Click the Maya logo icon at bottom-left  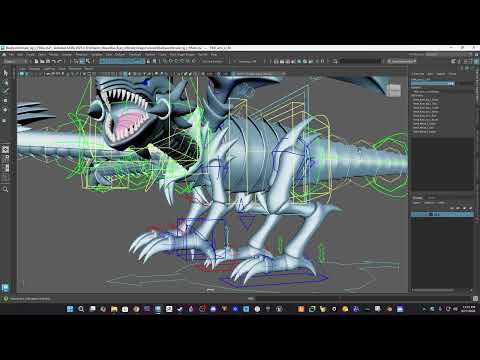pyautogui.click(x=6, y=287)
